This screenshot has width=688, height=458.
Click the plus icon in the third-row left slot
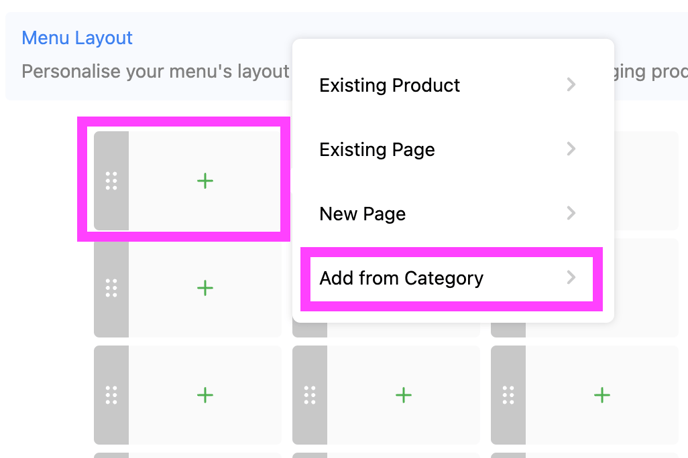click(x=205, y=395)
